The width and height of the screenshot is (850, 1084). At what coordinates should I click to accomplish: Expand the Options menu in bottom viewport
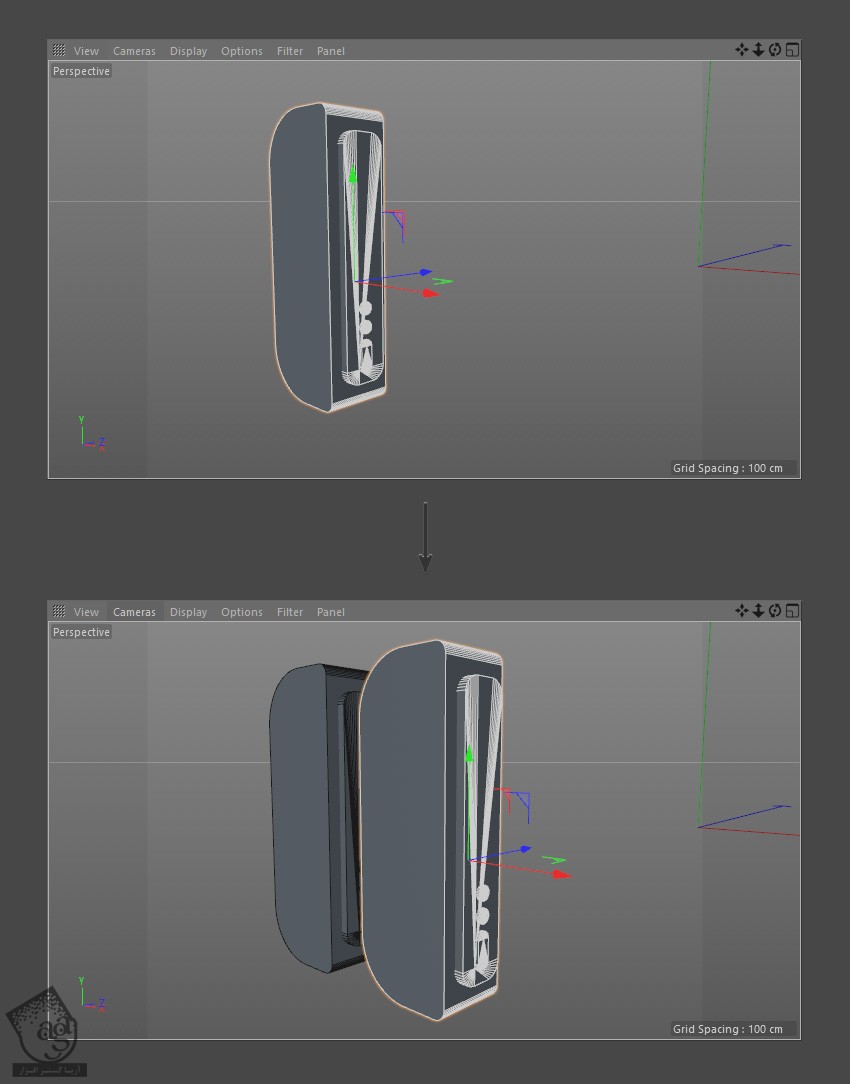[x=241, y=612]
